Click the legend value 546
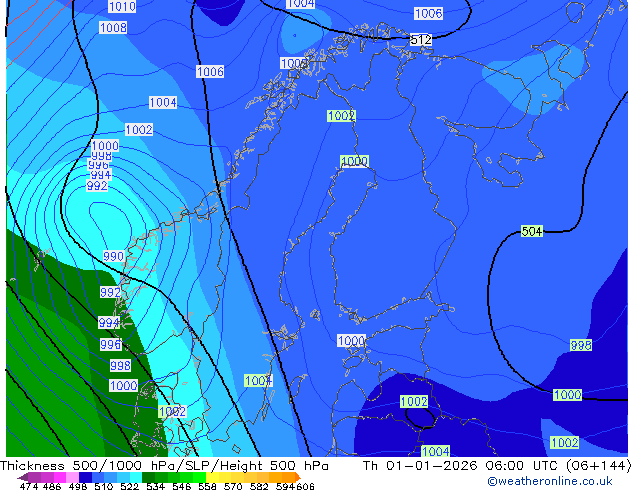This screenshot has width=634, height=490. click(x=182, y=486)
